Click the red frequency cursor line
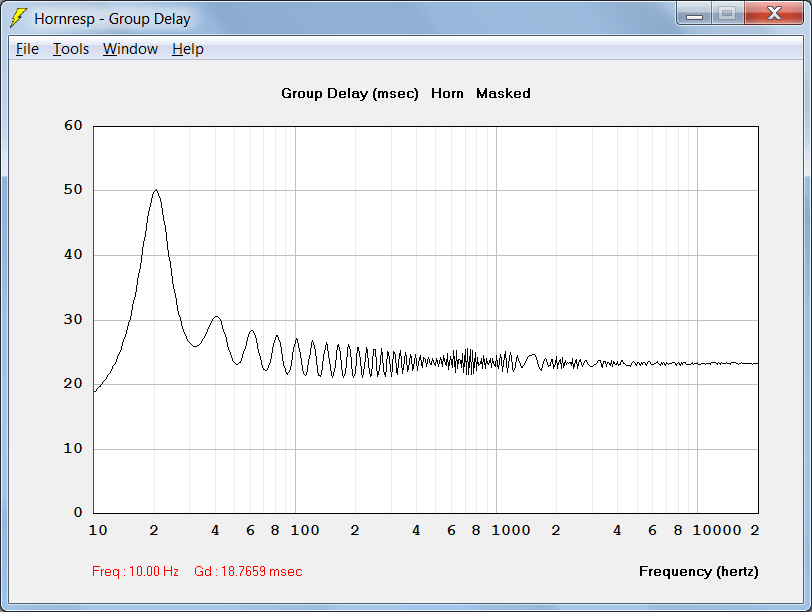 pos(94,319)
